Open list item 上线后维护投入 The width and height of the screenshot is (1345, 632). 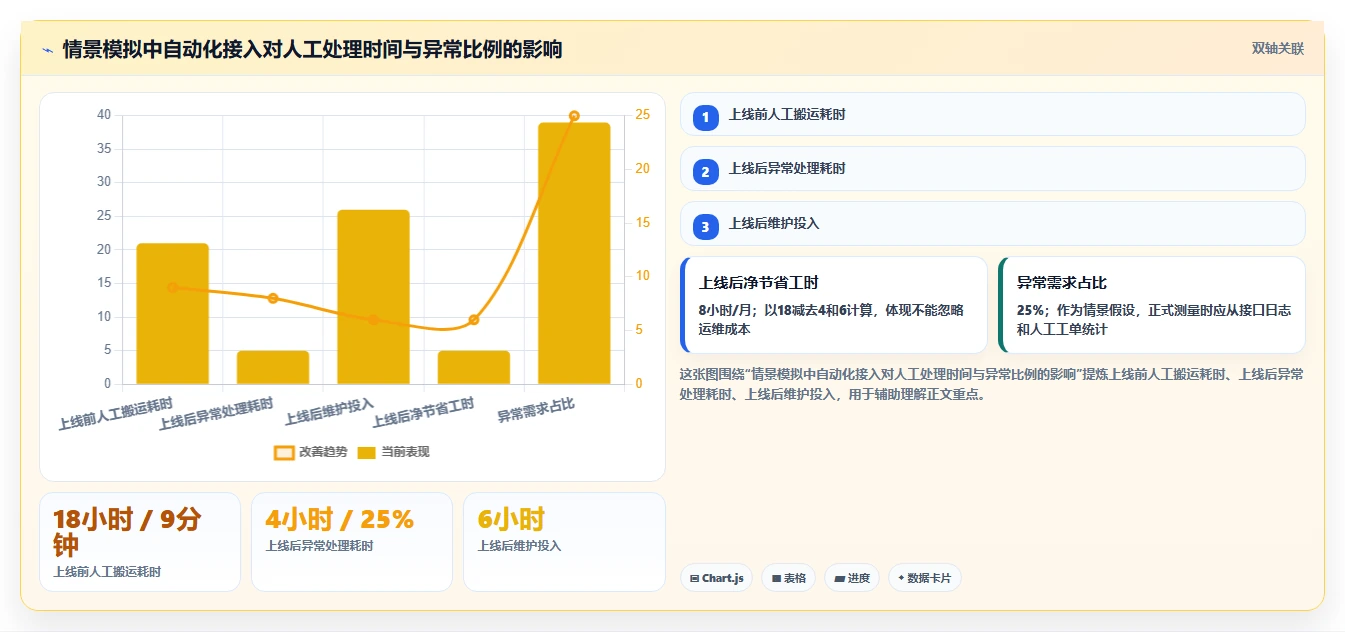(x=993, y=223)
